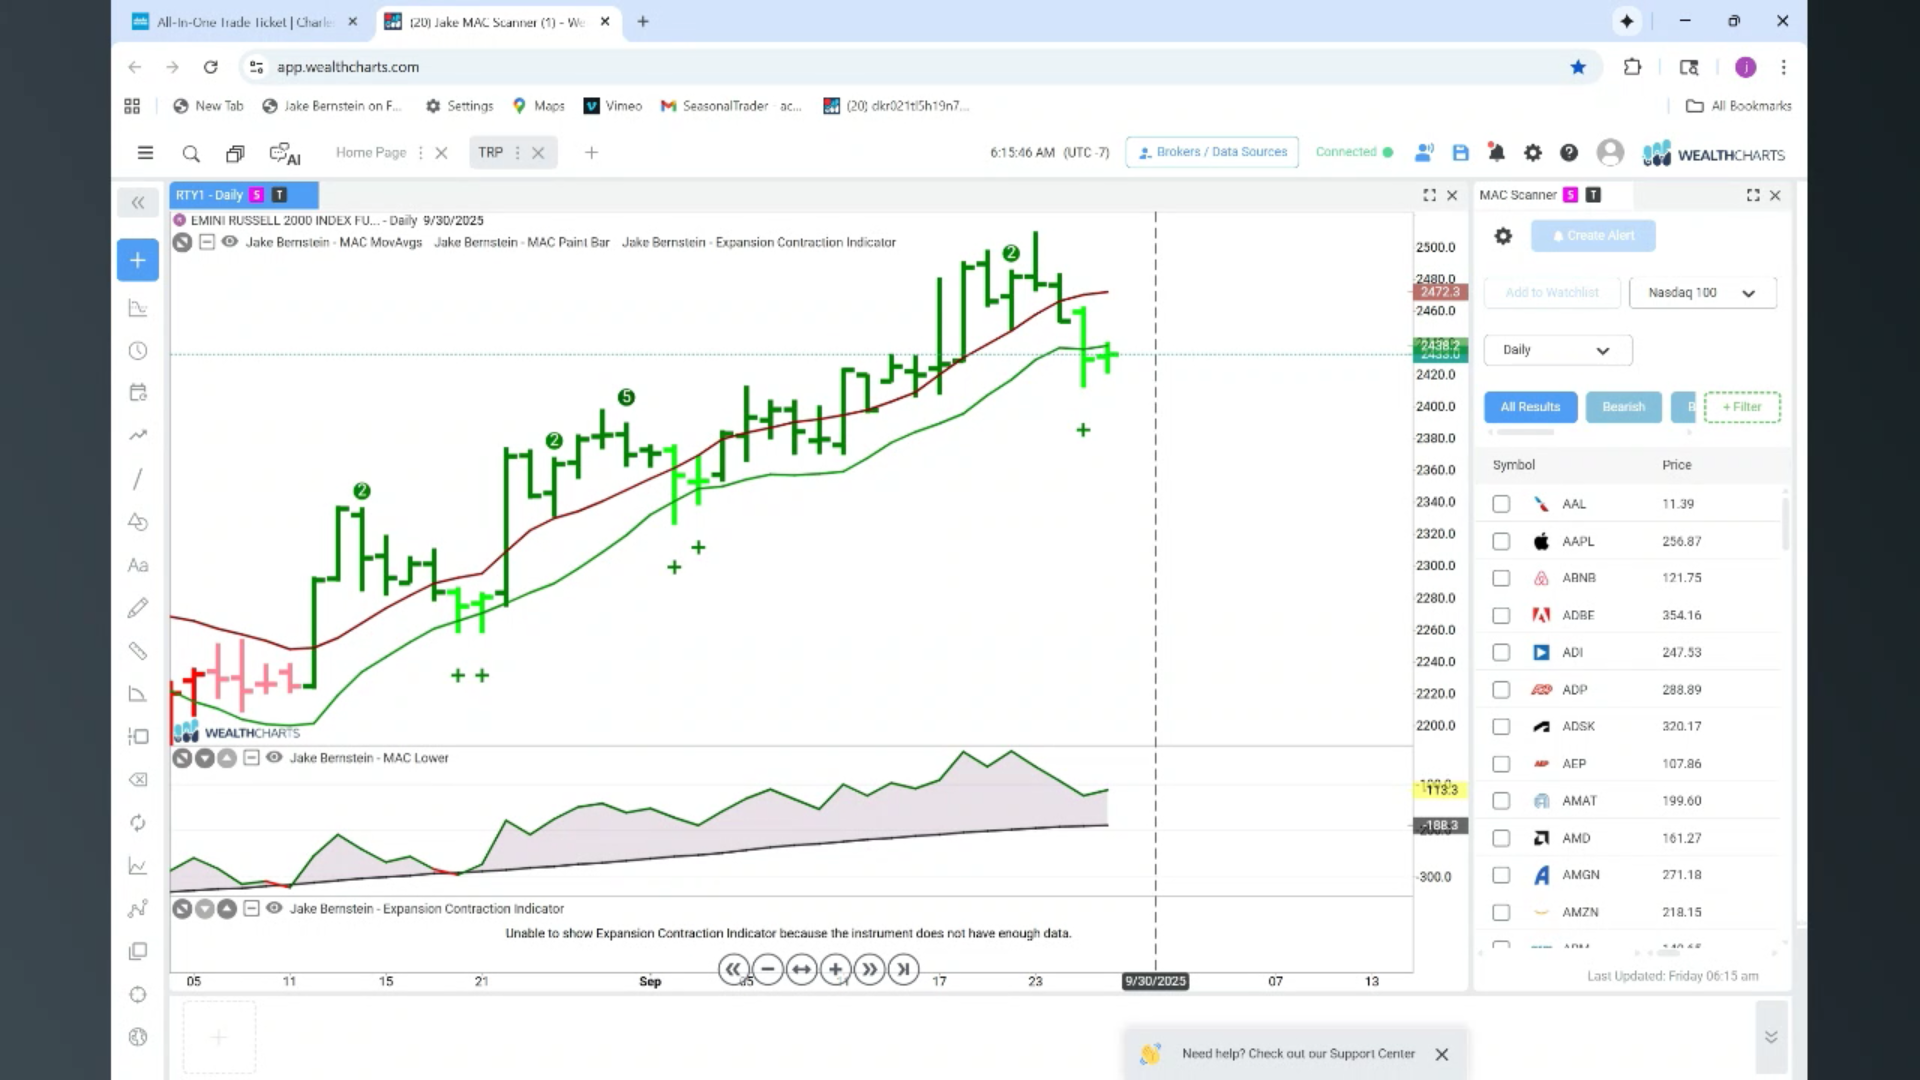
Task: Collapse the main chart indicators legend
Action: click(206, 242)
